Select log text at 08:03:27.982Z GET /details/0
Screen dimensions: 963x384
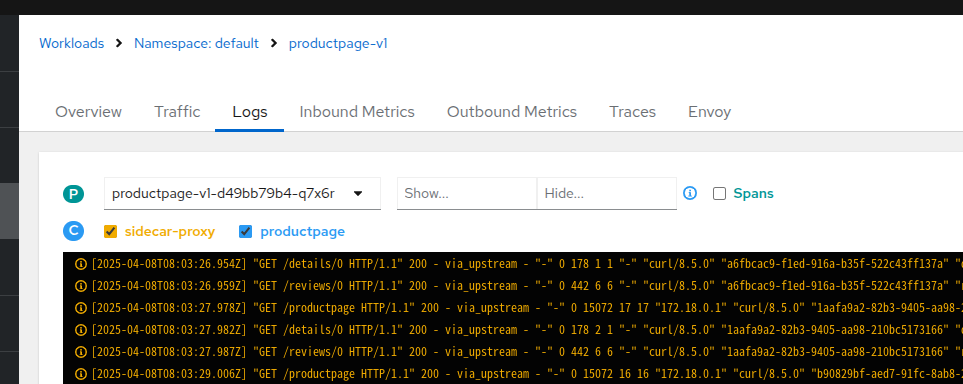(527, 330)
